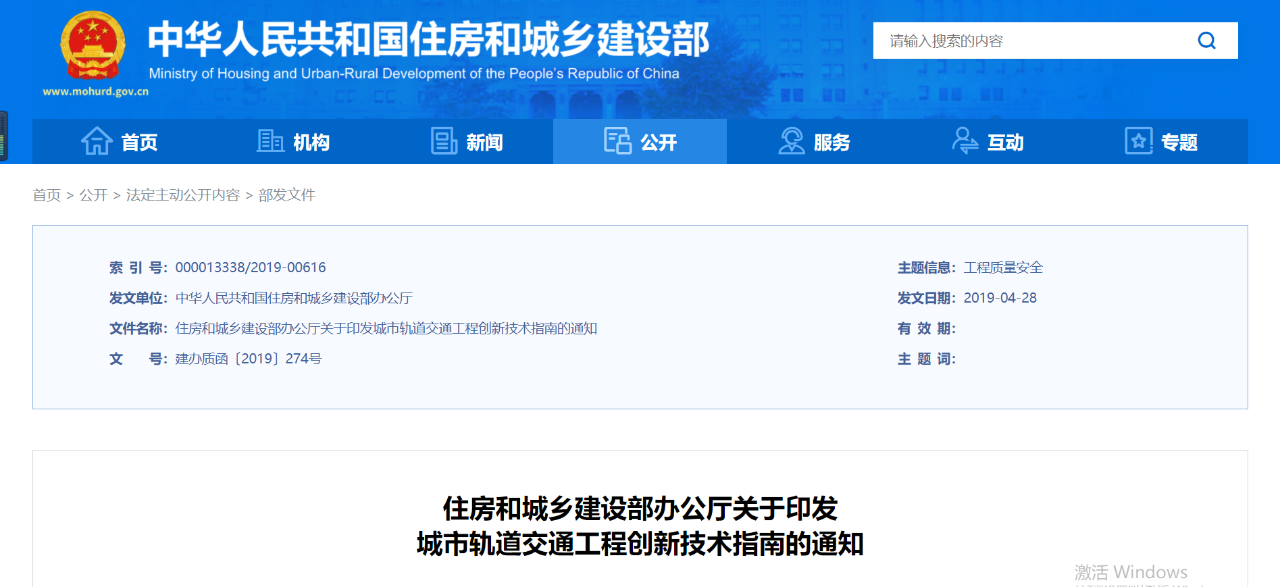Open the 新闻 navigation tab

466,142
